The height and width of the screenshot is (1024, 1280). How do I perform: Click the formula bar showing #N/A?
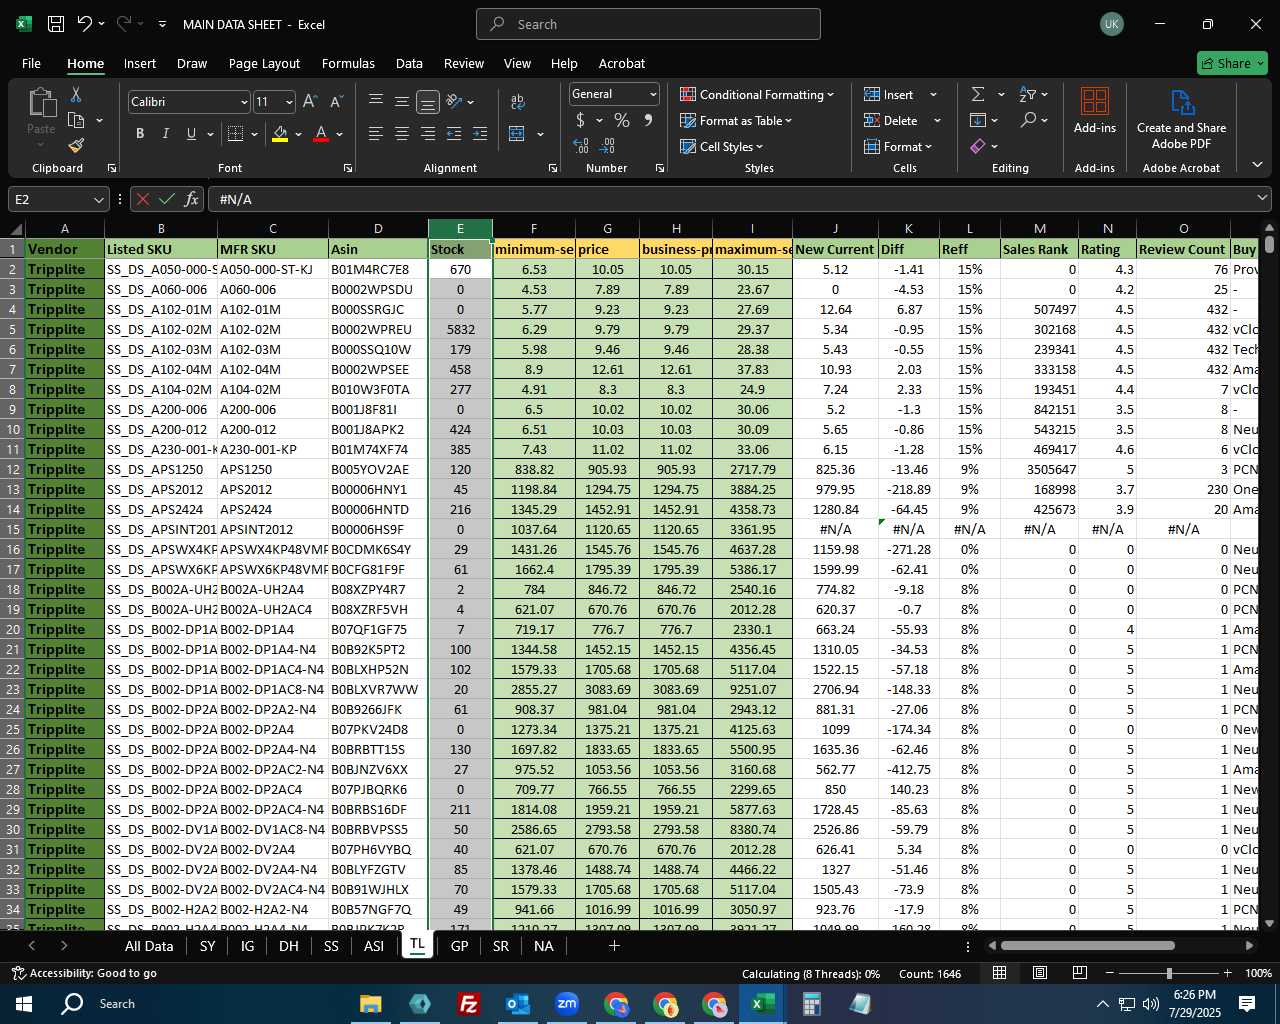point(740,200)
